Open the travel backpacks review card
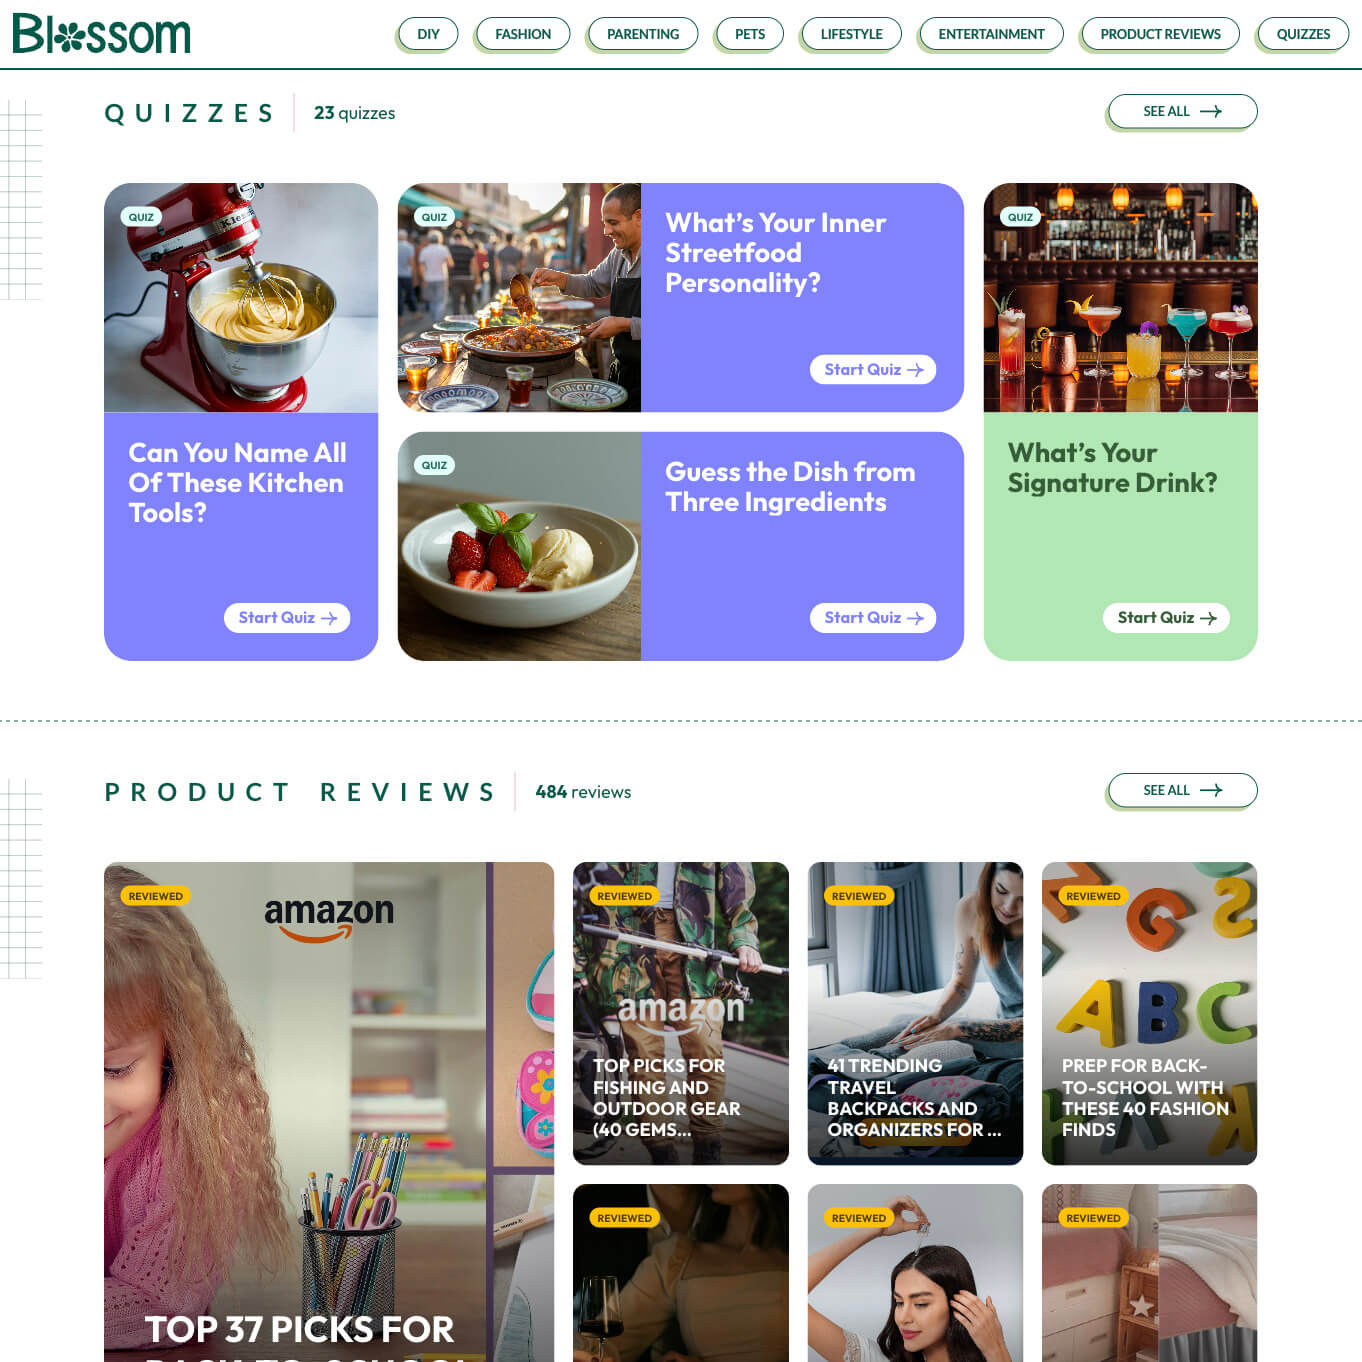The width and height of the screenshot is (1362, 1362). tap(915, 1013)
